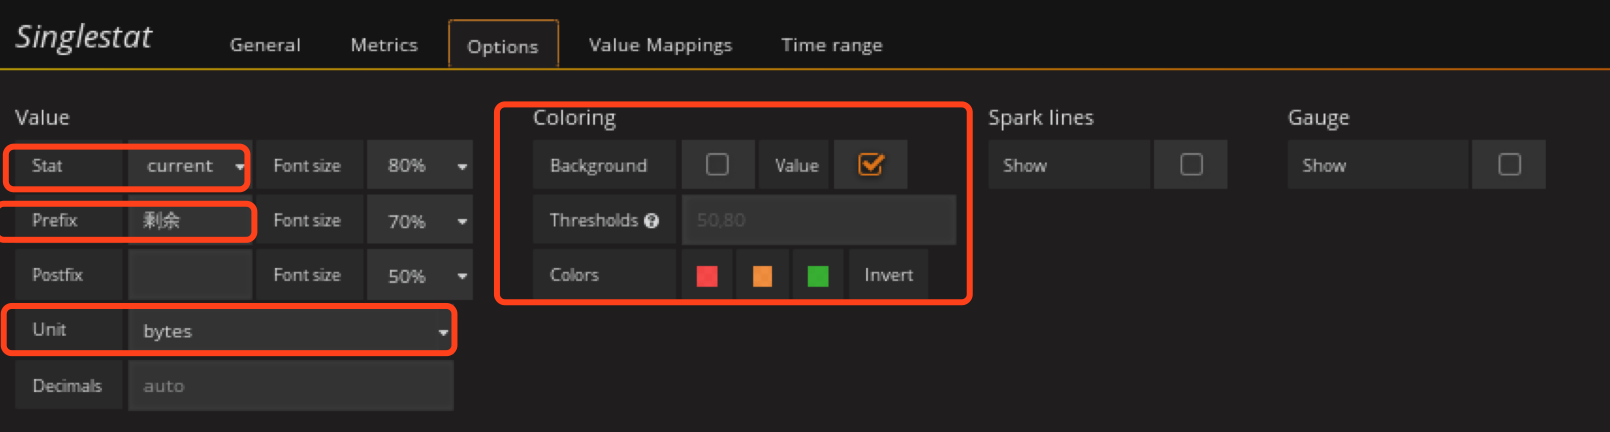The width and height of the screenshot is (1610, 432).
Task: Click the Invert colors button
Action: 888,275
